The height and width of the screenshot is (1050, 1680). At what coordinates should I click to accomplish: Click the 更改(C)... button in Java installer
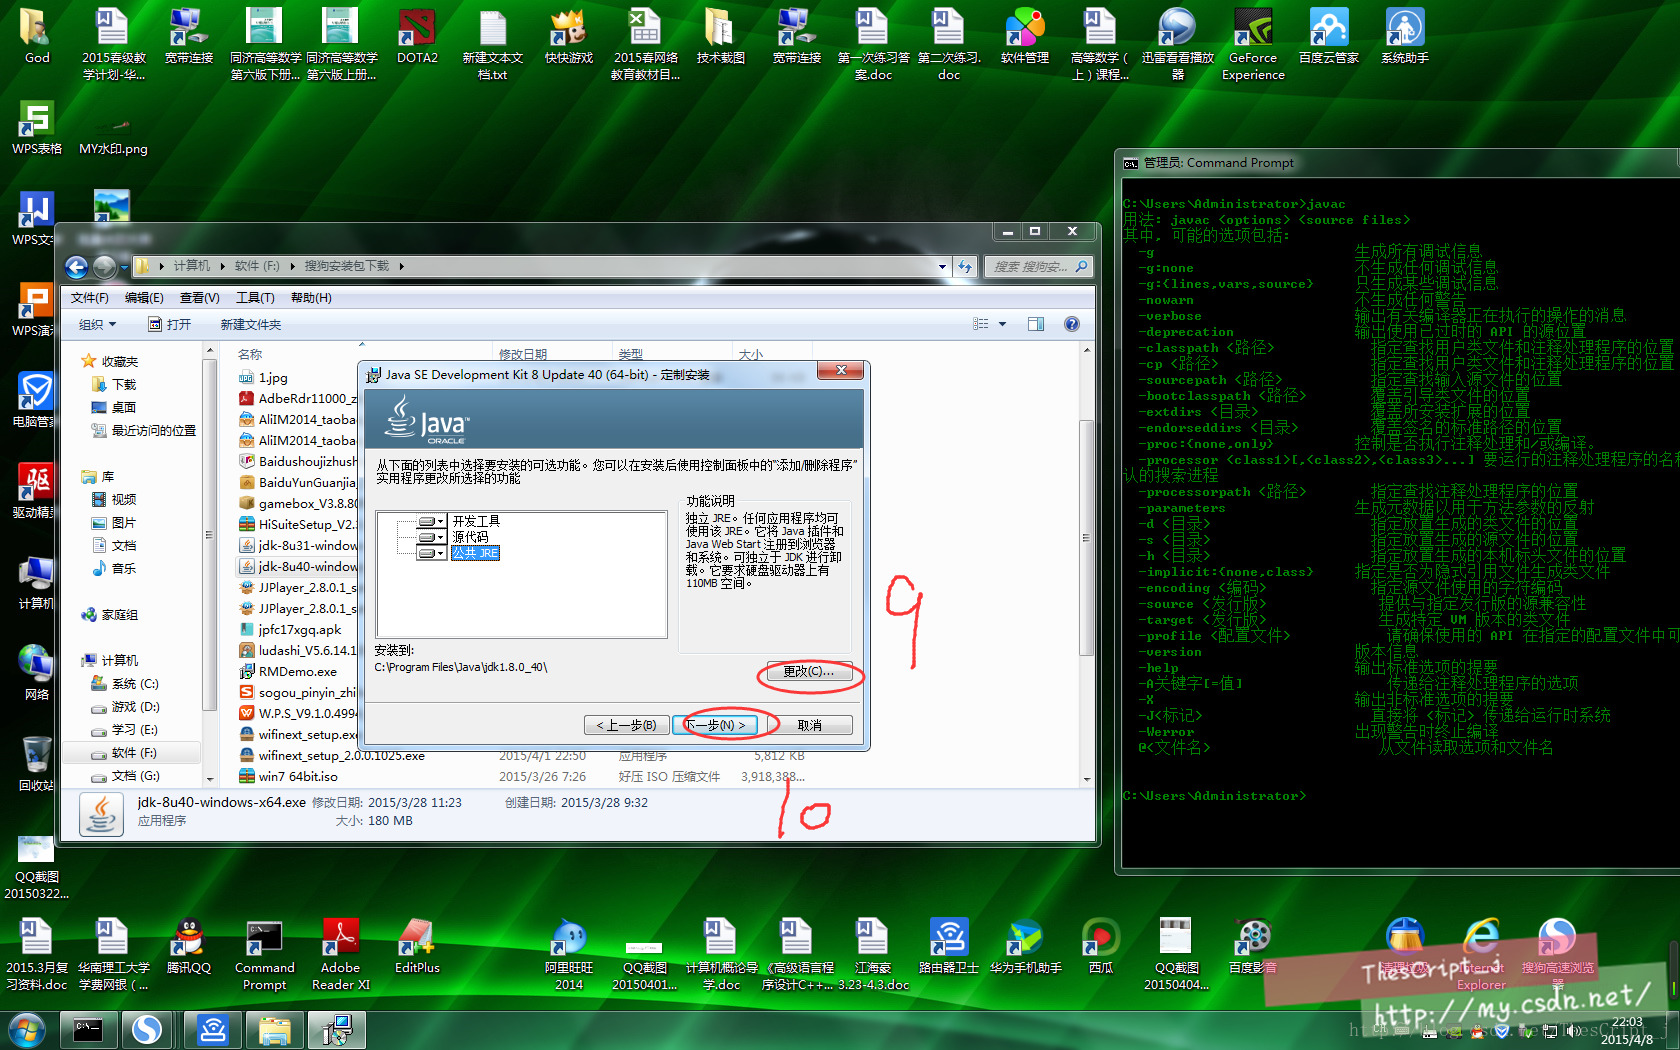(808, 671)
